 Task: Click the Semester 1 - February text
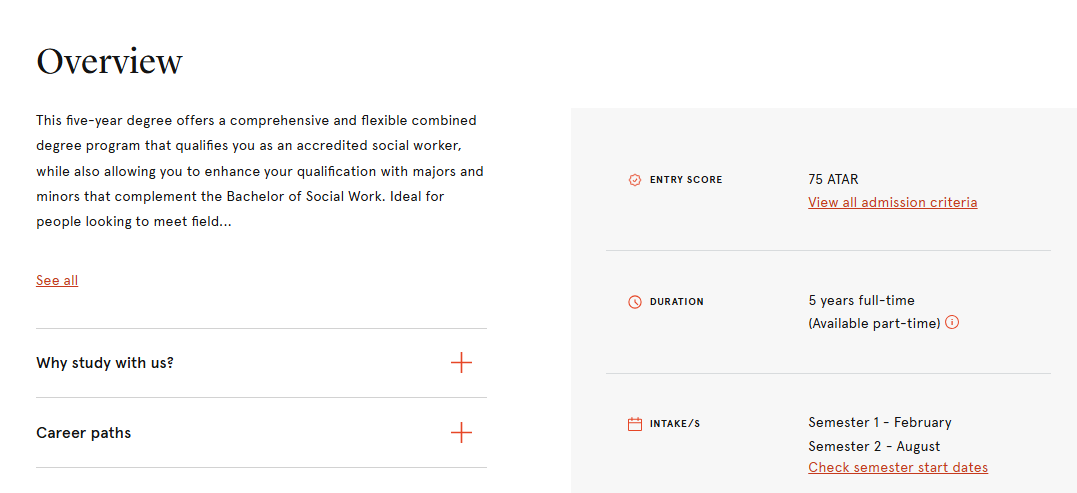pos(880,422)
